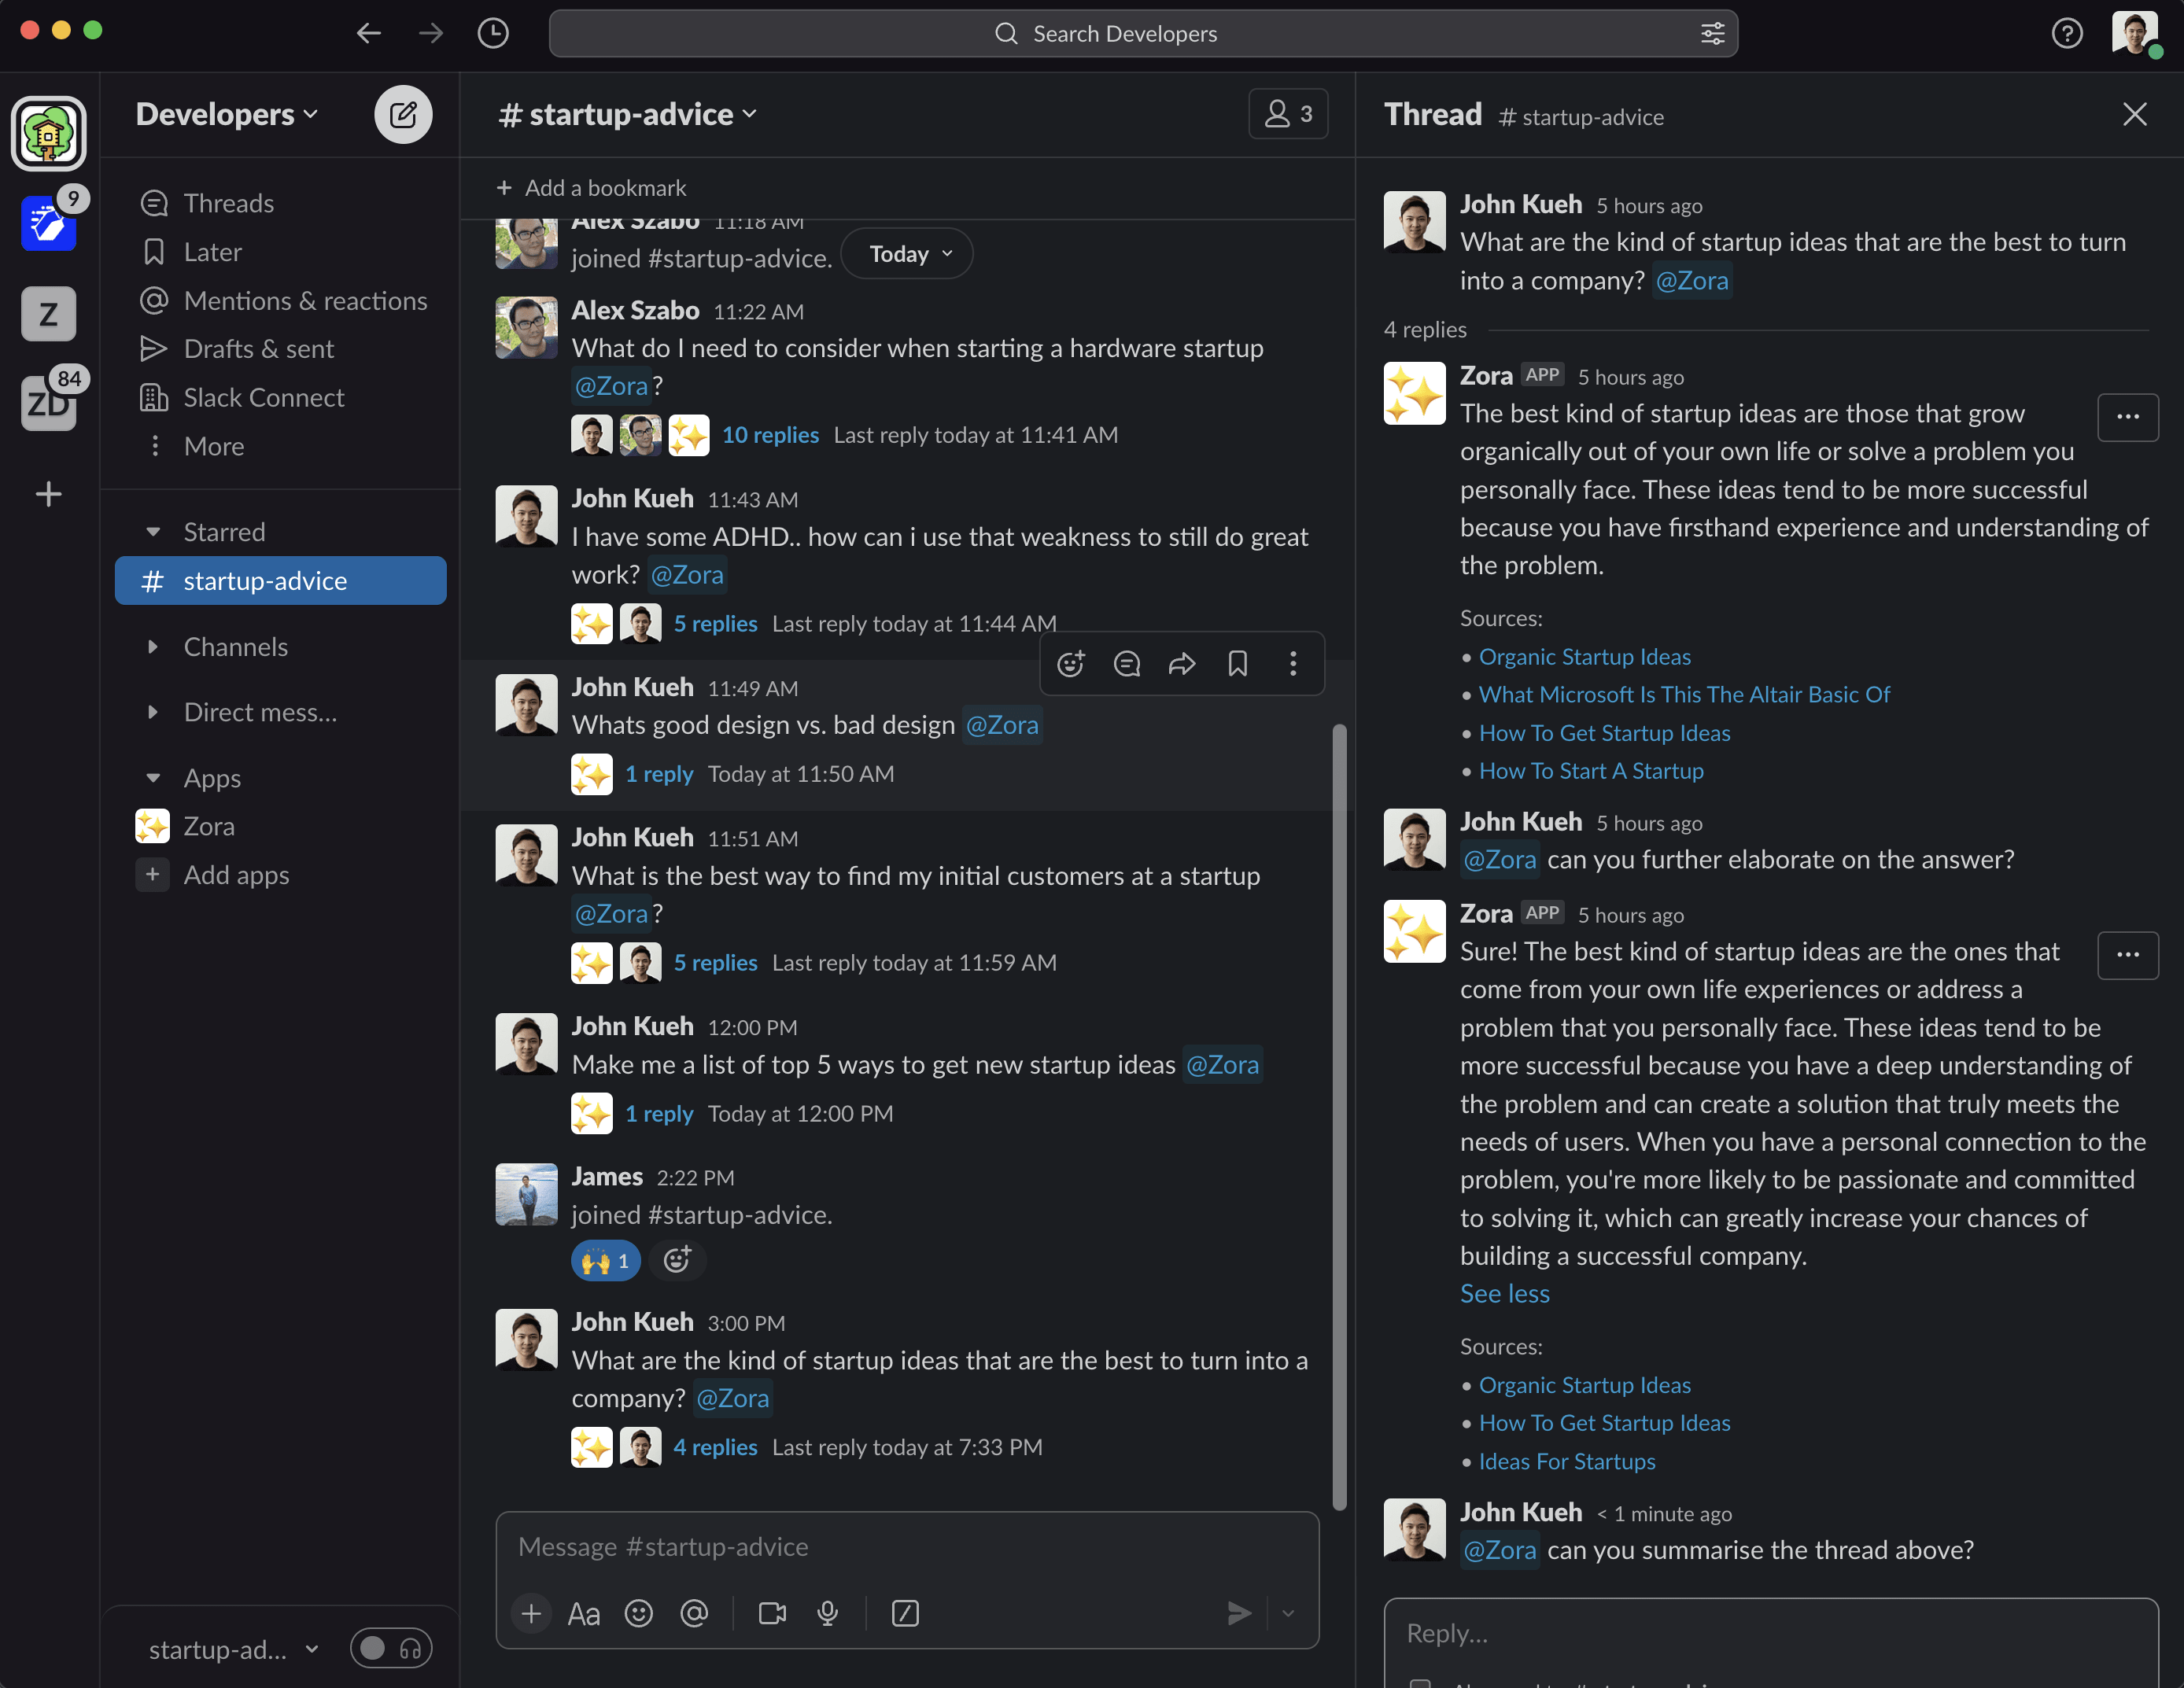Insert a mention with @ icon
This screenshot has width=2184, height=1688.
pos(694,1613)
